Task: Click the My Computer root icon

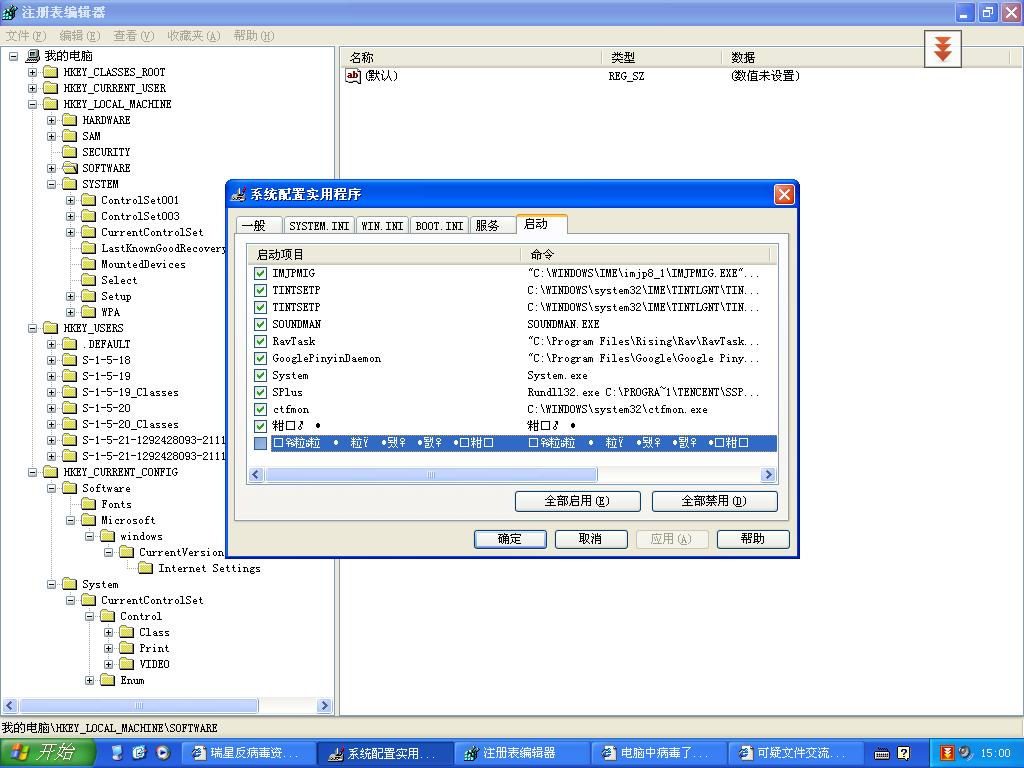Action: (32, 56)
